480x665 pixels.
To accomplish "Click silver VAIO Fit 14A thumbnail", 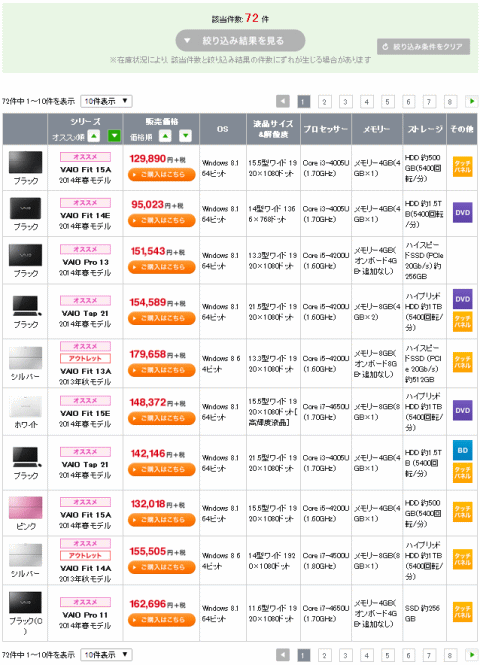I will [x=25, y=555].
